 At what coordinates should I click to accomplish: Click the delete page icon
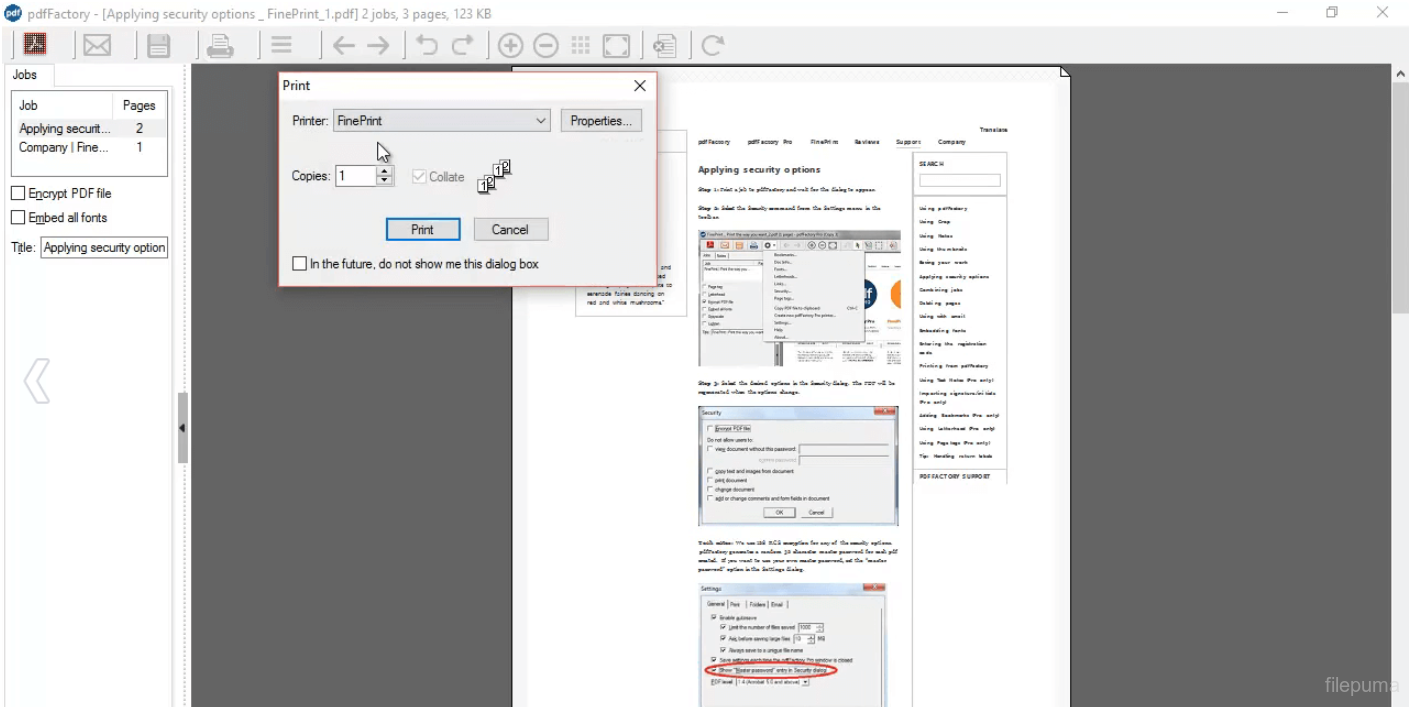[x=666, y=45]
